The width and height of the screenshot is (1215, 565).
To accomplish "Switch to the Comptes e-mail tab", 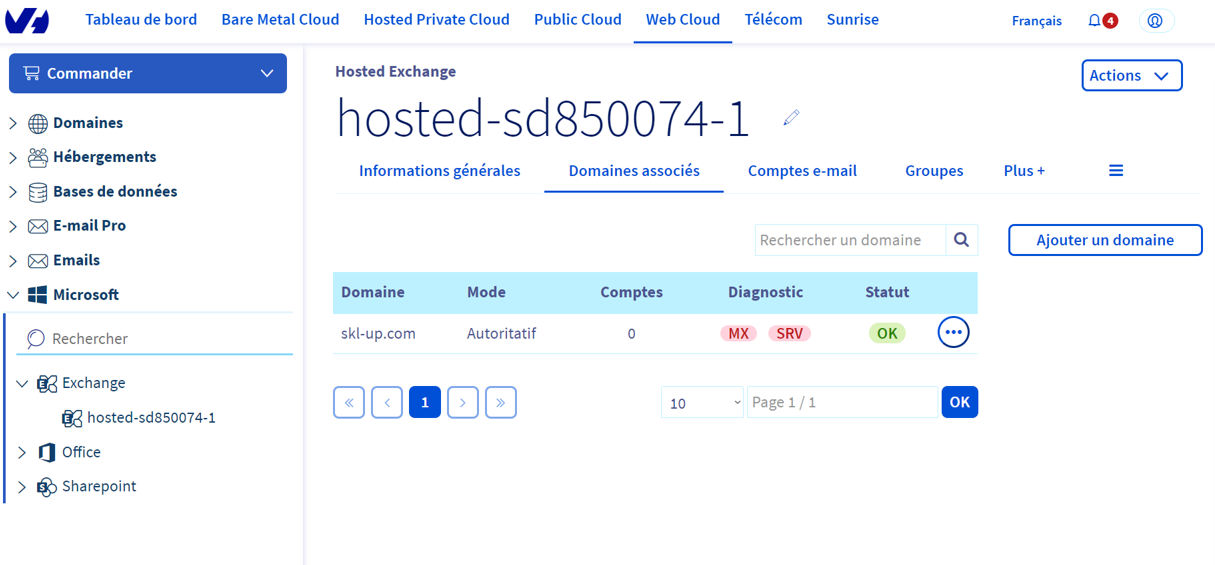I will (x=802, y=171).
